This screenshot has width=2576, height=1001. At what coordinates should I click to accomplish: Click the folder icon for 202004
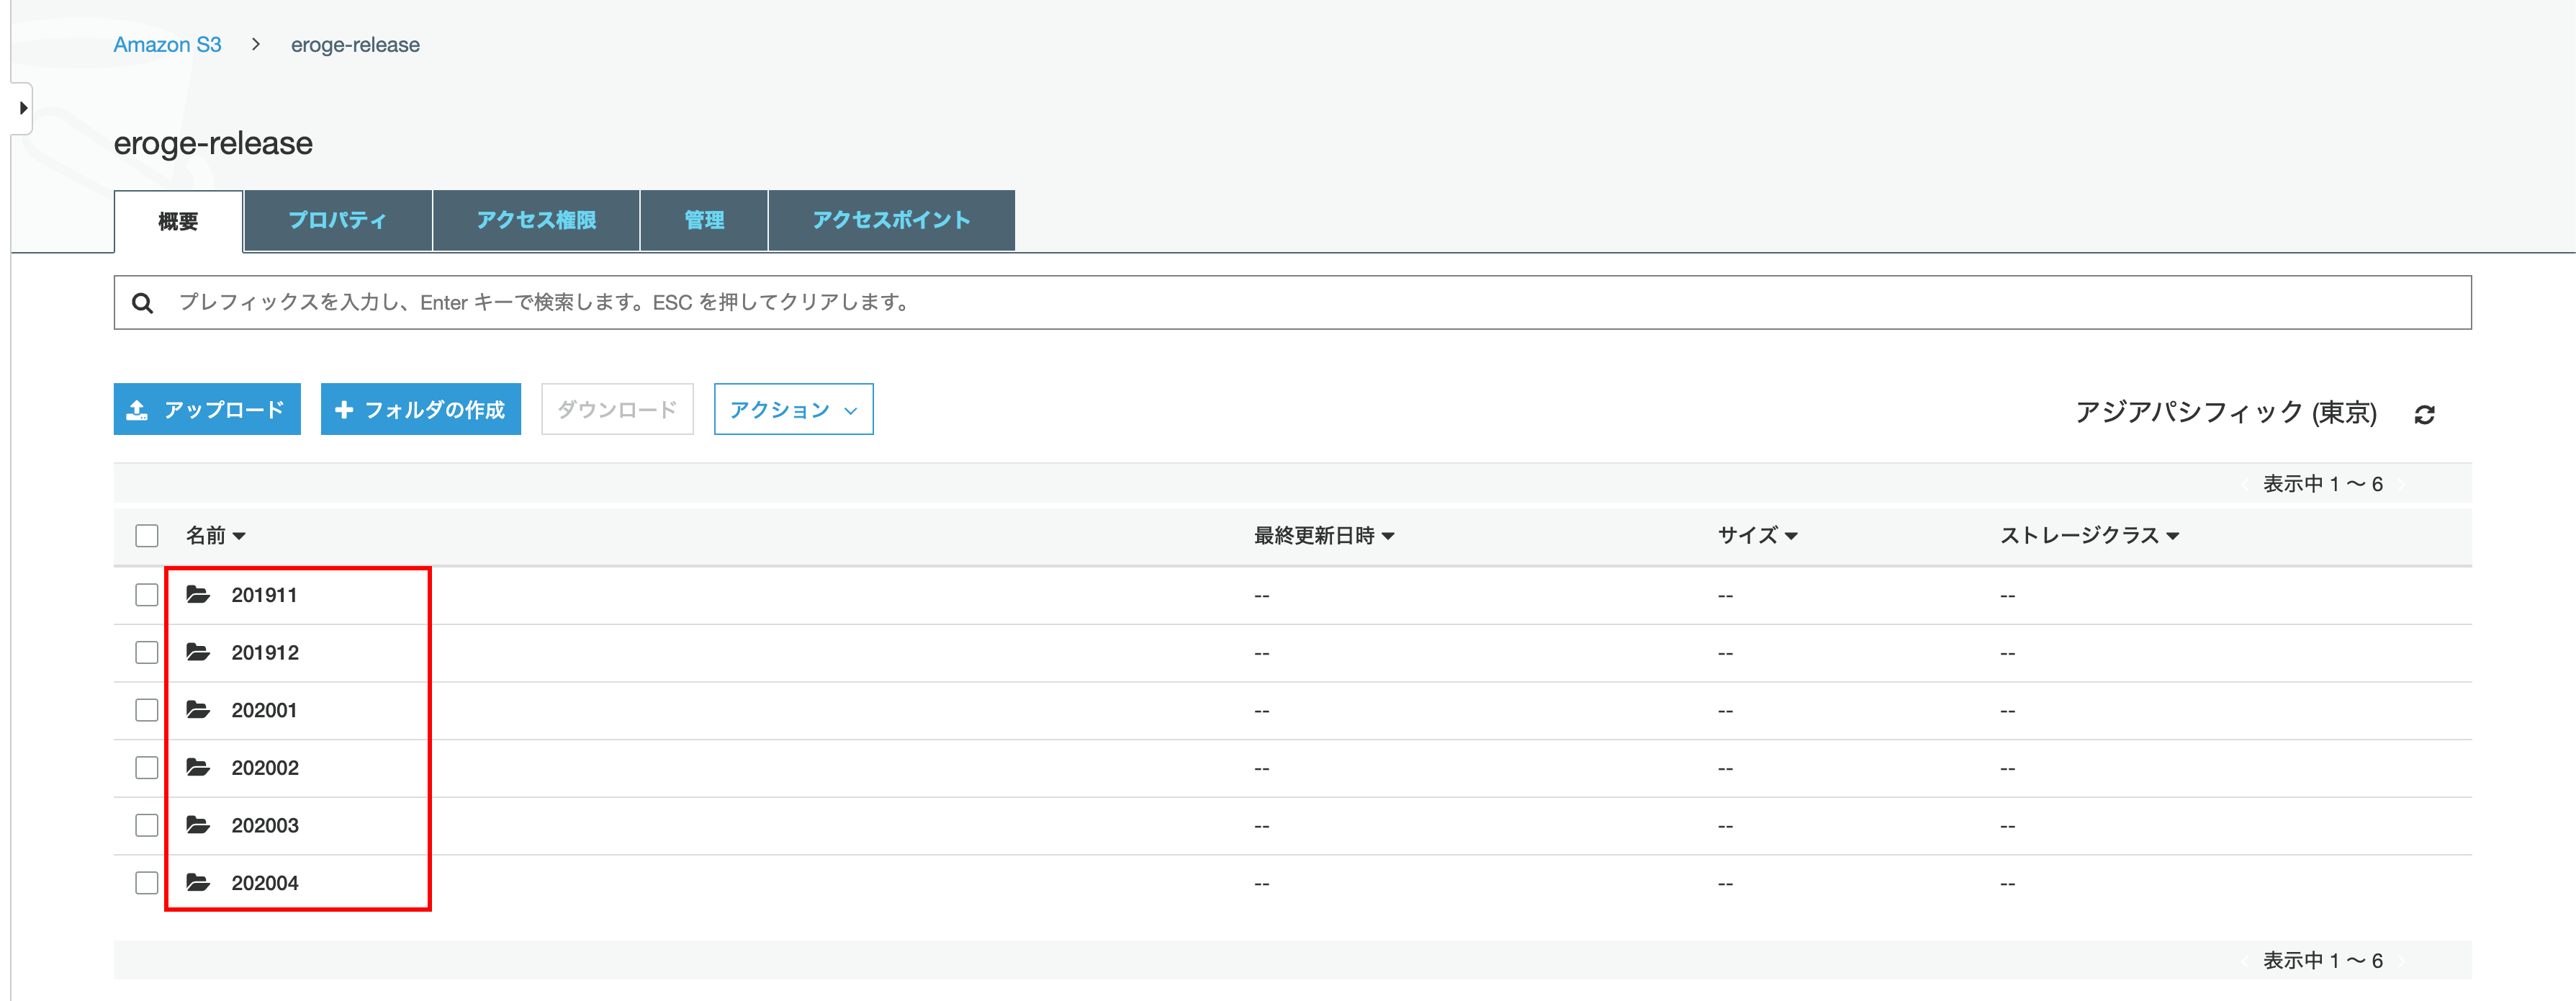point(198,883)
